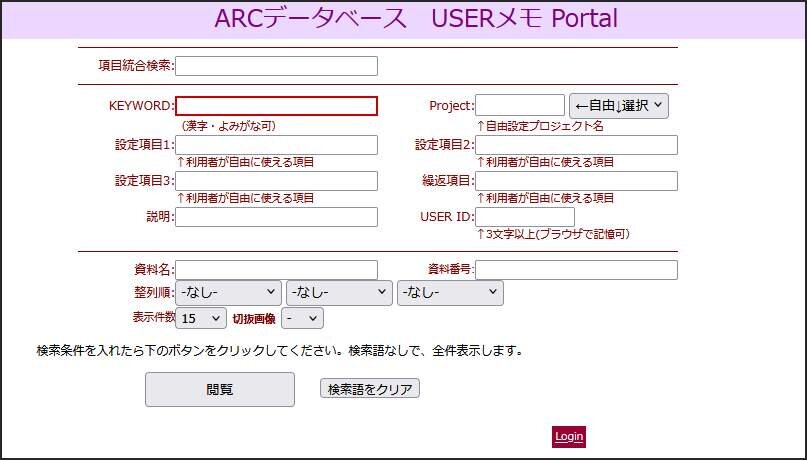Screen dimensions: 807x460
Task: Click the Project name text field
Action: 519,106
